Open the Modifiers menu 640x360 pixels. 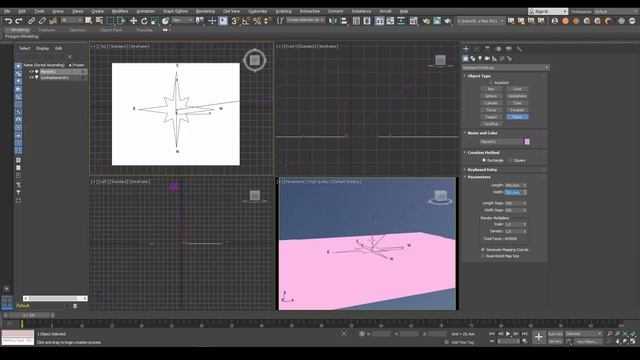pyautogui.click(x=120, y=11)
